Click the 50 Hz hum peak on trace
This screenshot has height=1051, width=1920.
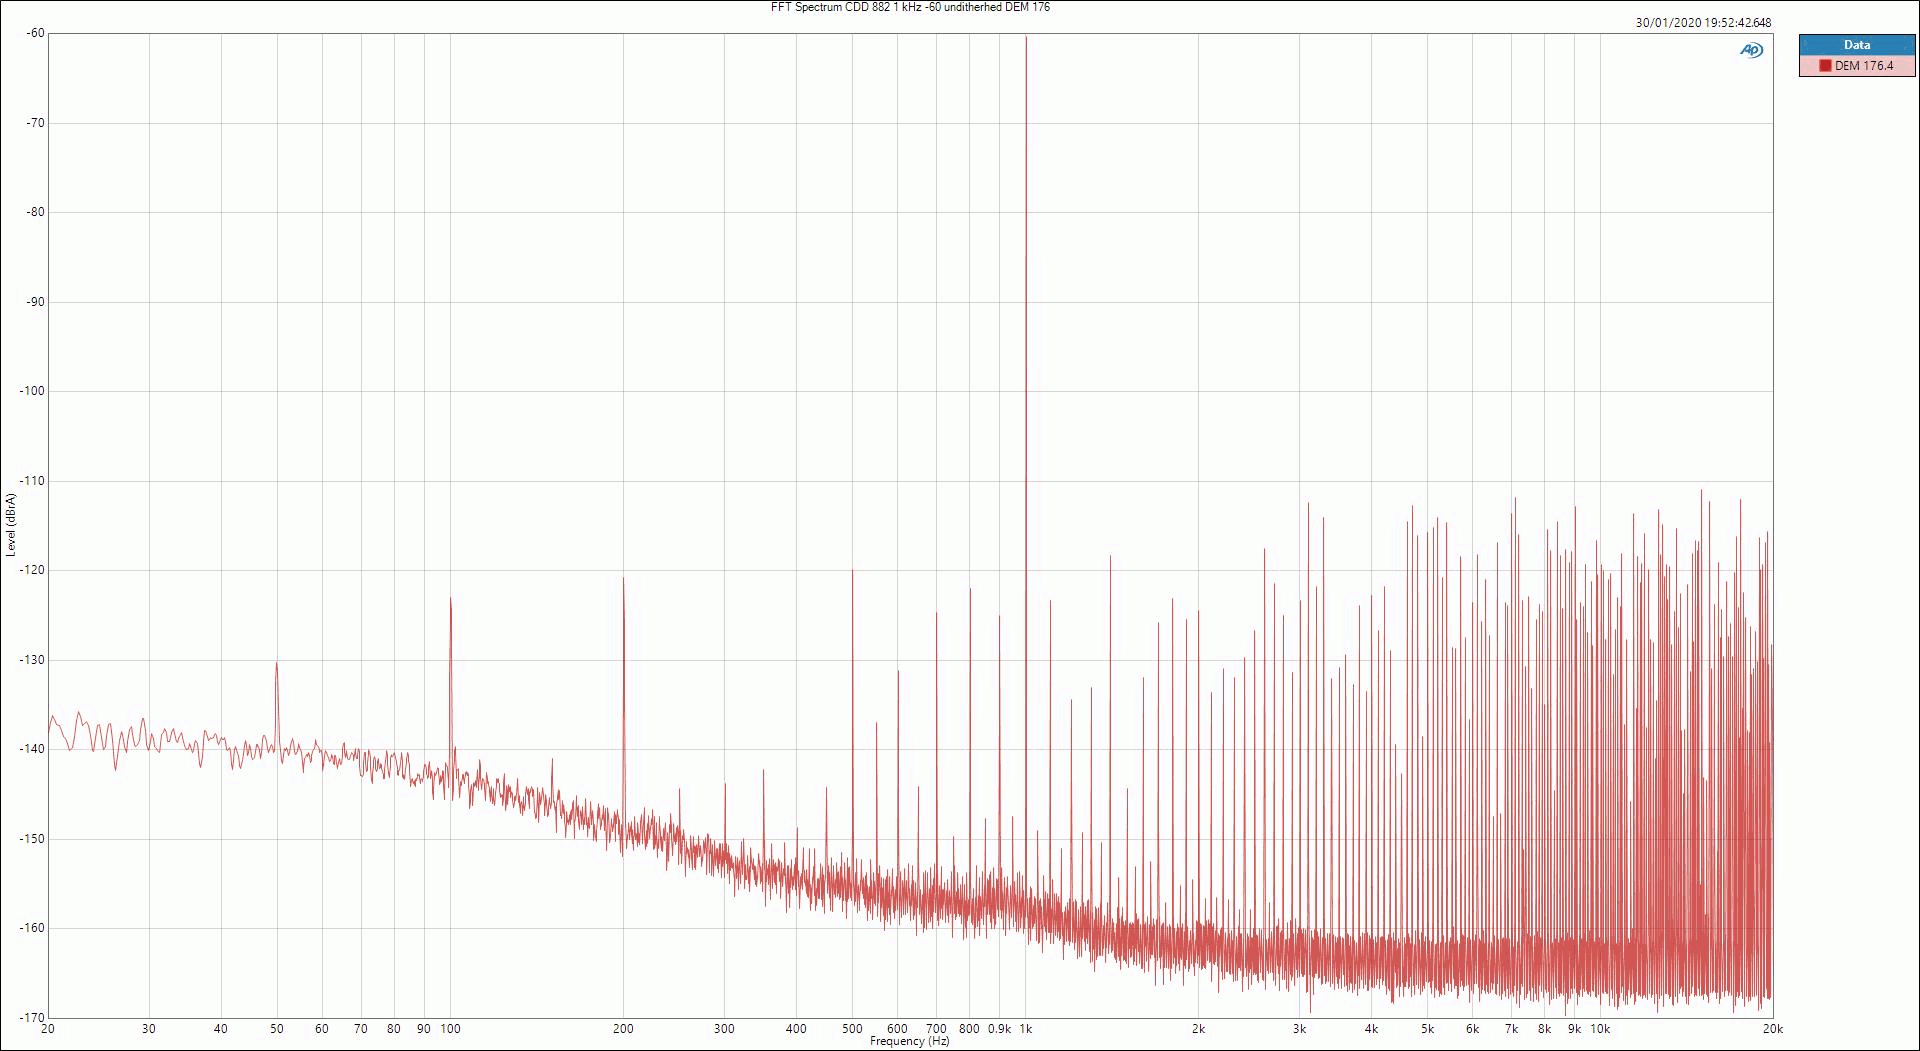277,664
